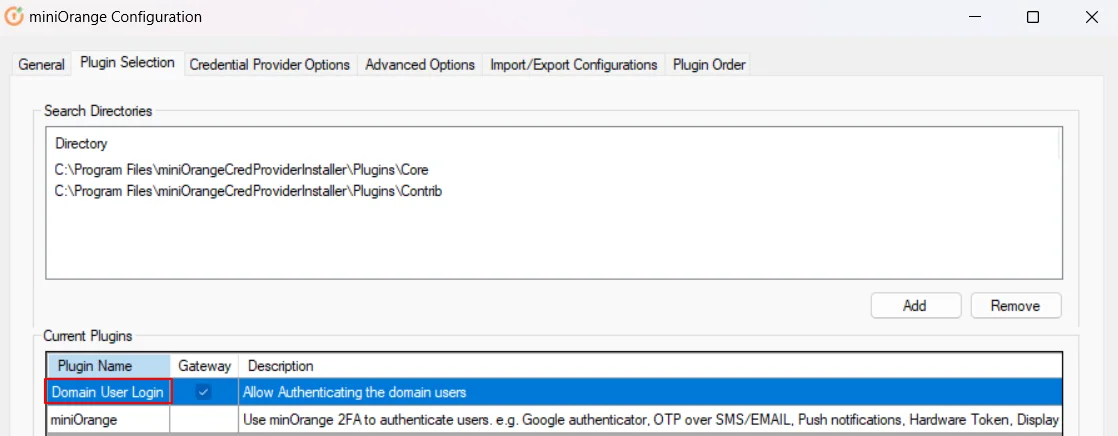Click 'Allow Authenticating the domain users' description

point(354,392)
